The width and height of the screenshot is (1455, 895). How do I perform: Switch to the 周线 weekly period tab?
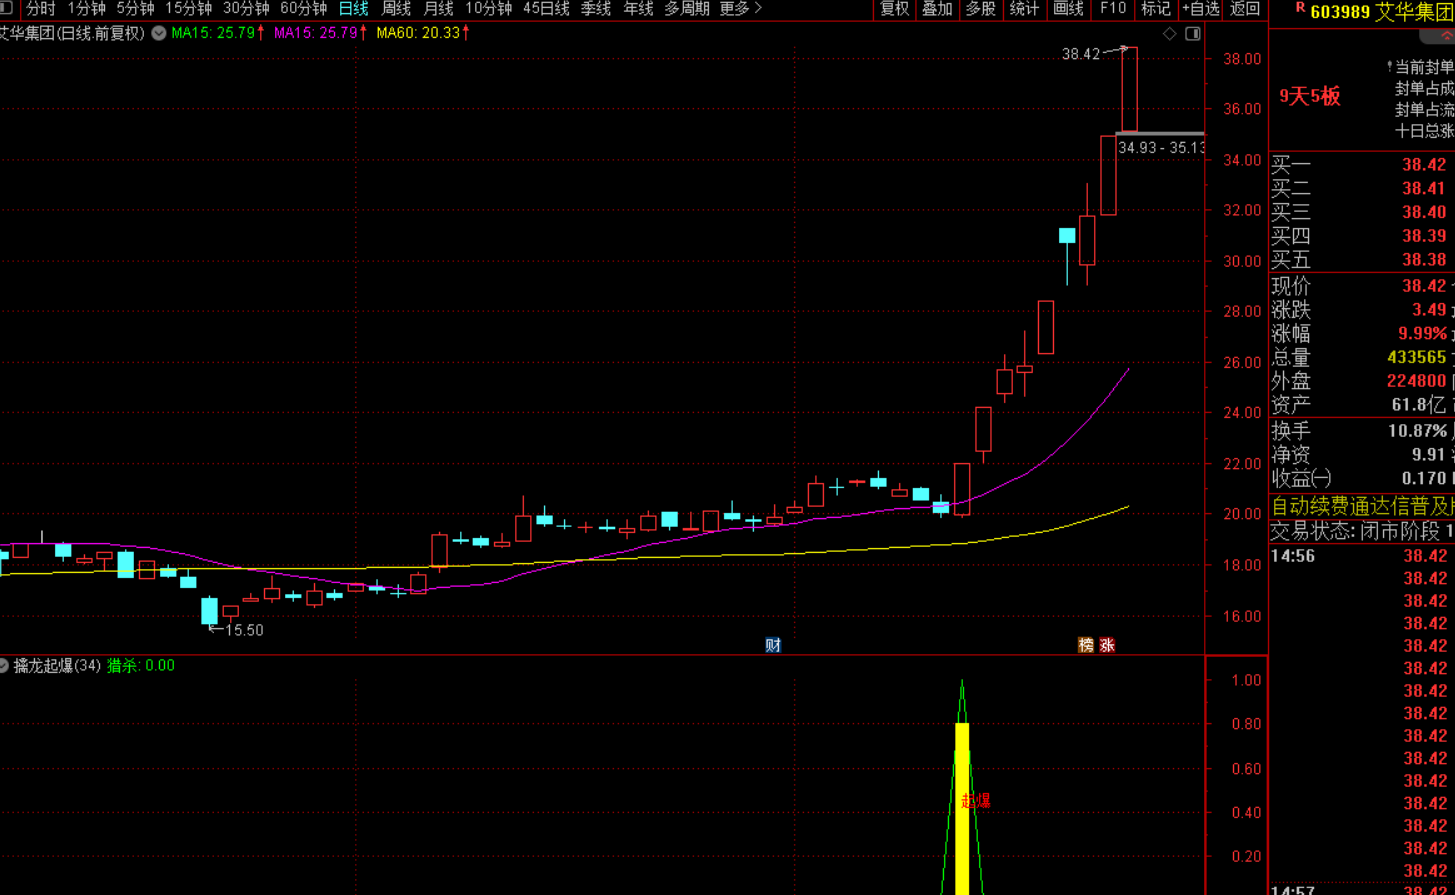coord(396,9)
